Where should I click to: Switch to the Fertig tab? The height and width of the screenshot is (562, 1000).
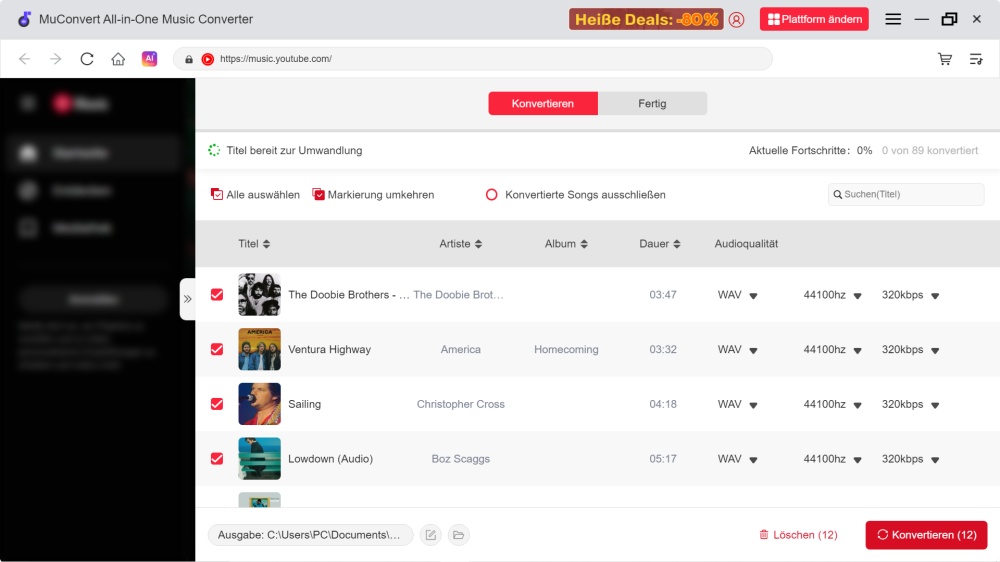652,103
